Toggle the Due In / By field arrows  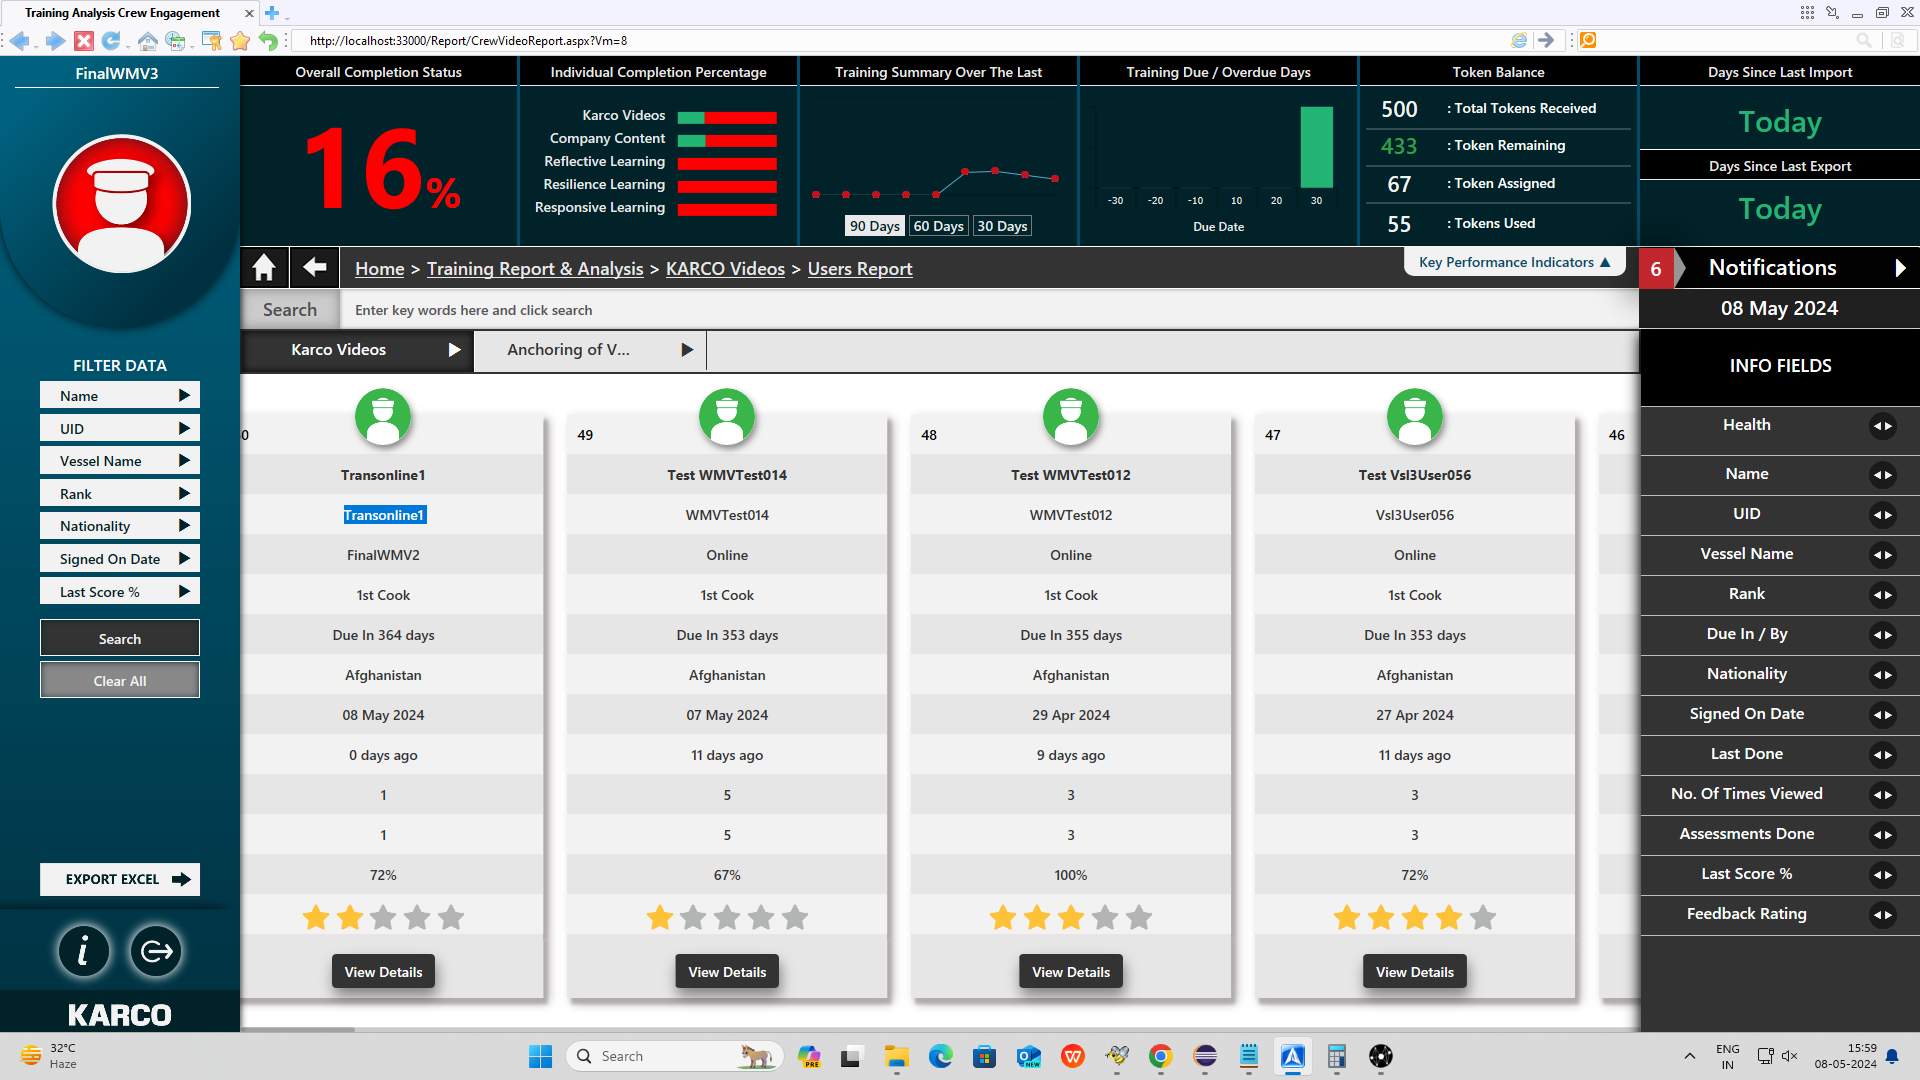(x=1882, y=635)
